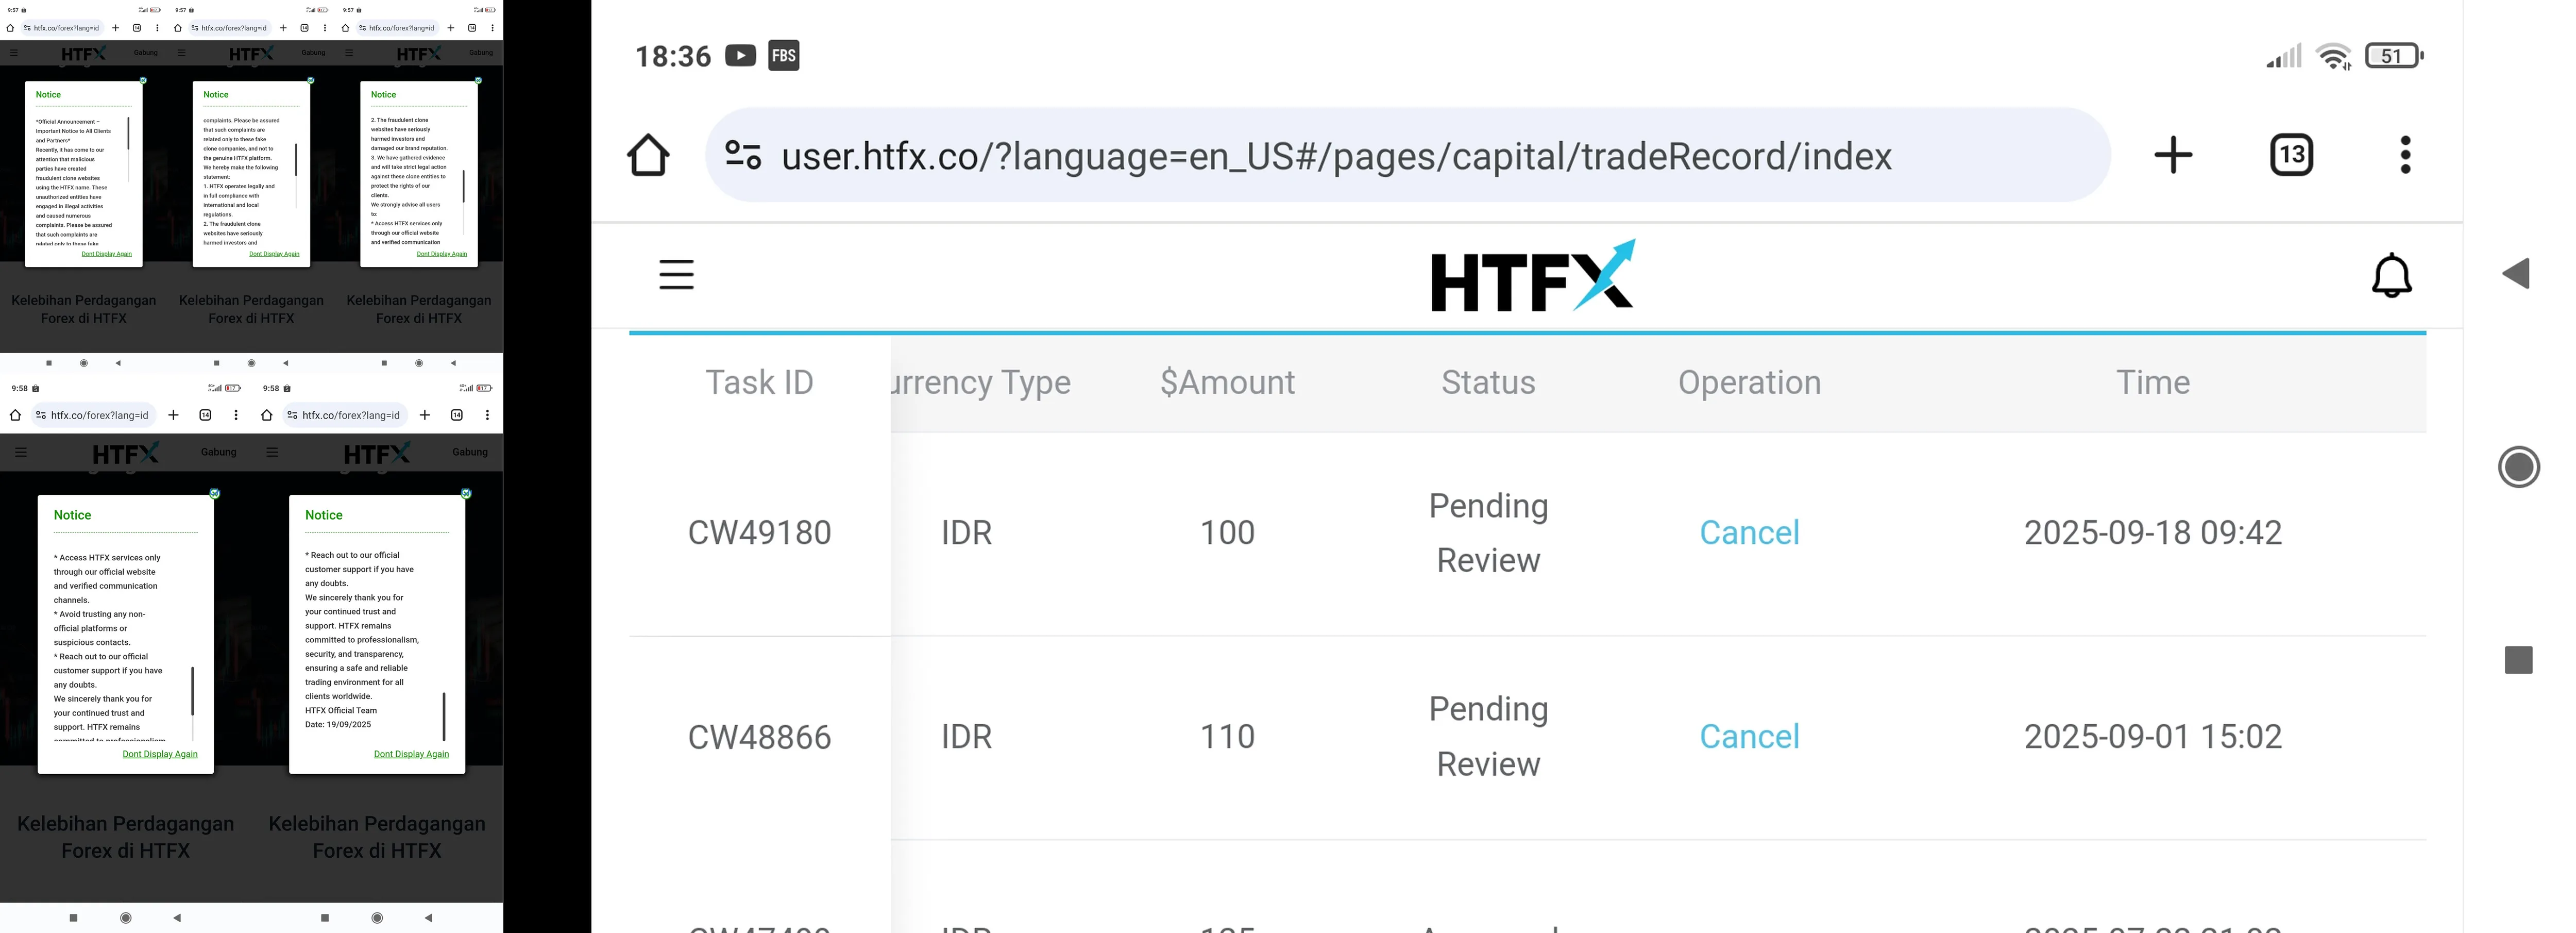Click Dont Display Again under 'We hereby make' notice
The height and width of the screenshot is (933, 2576).
pyautogui.click(x=274, y=254)
